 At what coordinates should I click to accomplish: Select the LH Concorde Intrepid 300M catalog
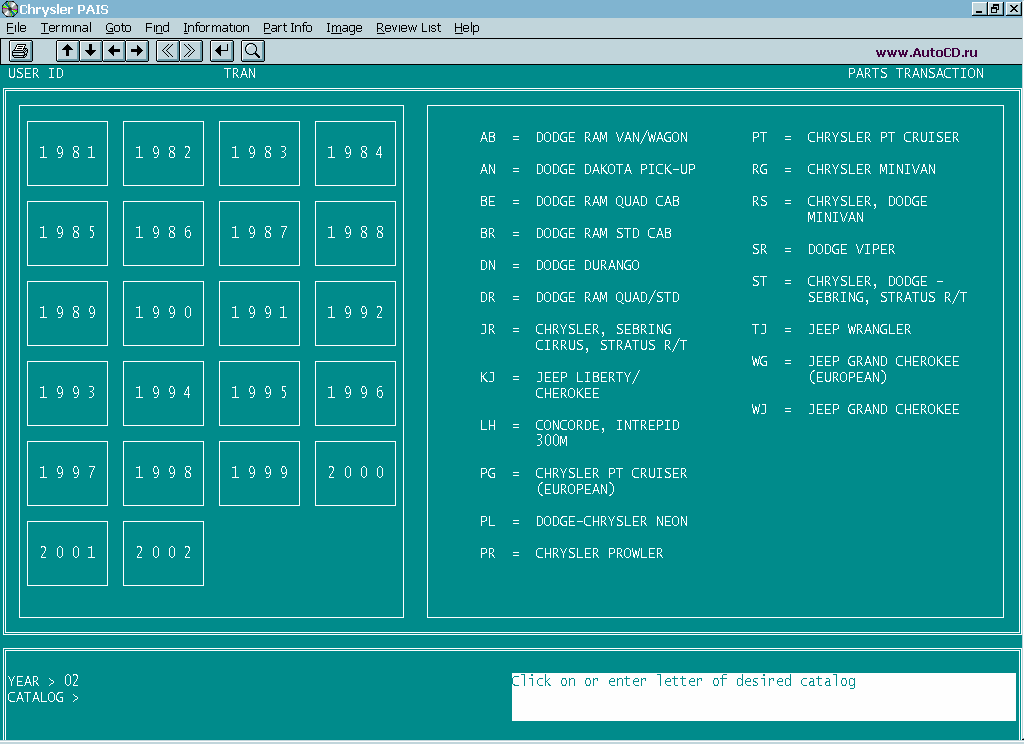point(580,433)
